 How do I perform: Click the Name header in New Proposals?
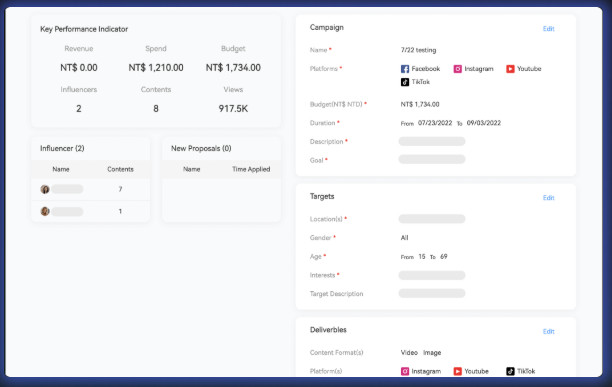(192, 169)
